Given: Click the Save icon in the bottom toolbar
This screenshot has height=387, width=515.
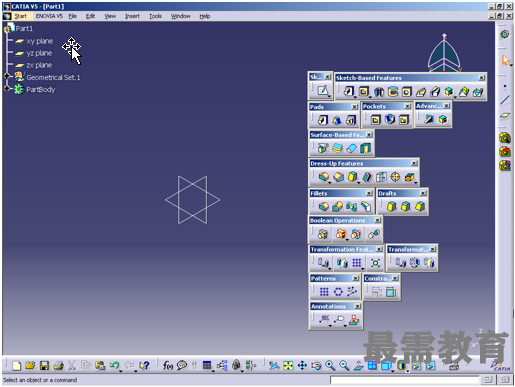Looking at the screenshot, I should click(44, 366).
